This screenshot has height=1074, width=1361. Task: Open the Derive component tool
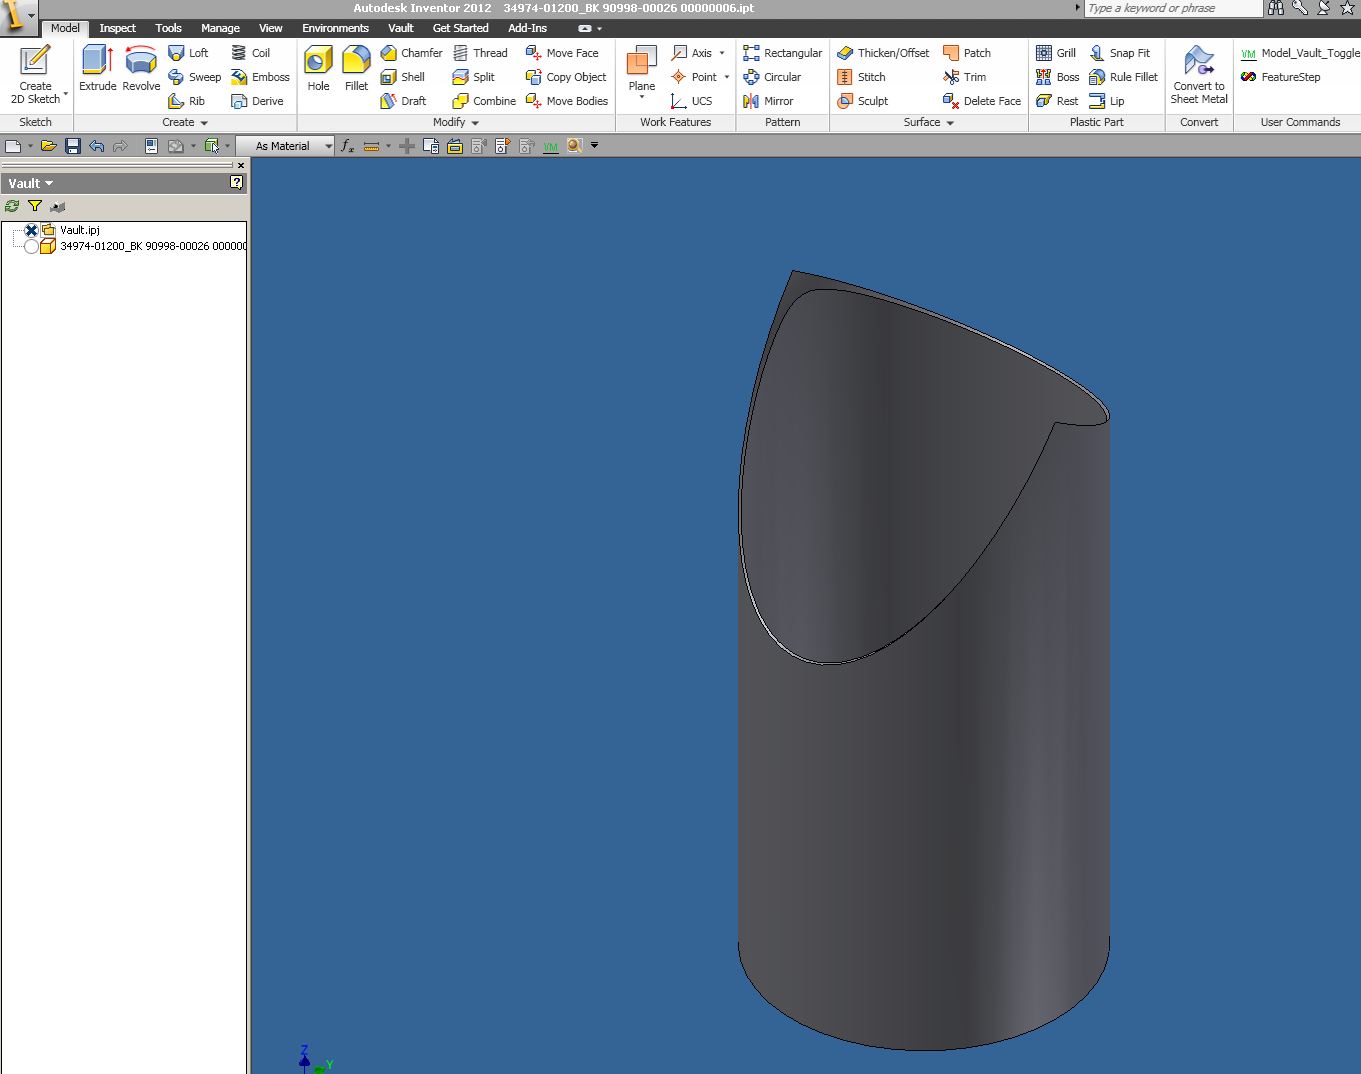(x=257, y=101)
